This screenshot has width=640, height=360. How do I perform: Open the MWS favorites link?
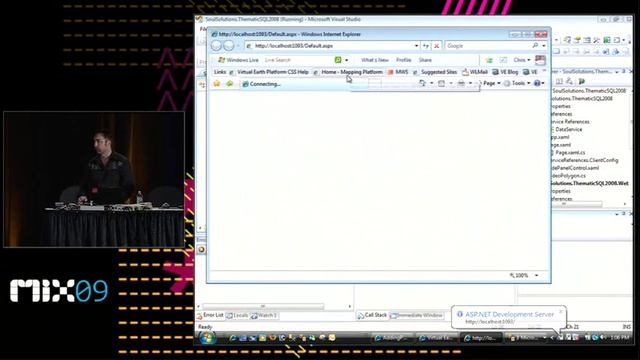pyautogui.click(x=398, y=72)
